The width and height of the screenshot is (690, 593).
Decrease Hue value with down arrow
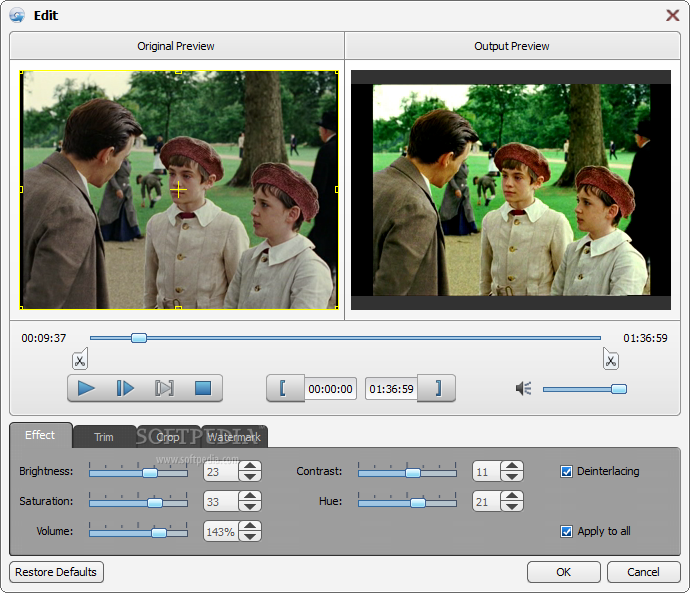tap(512, 506)
